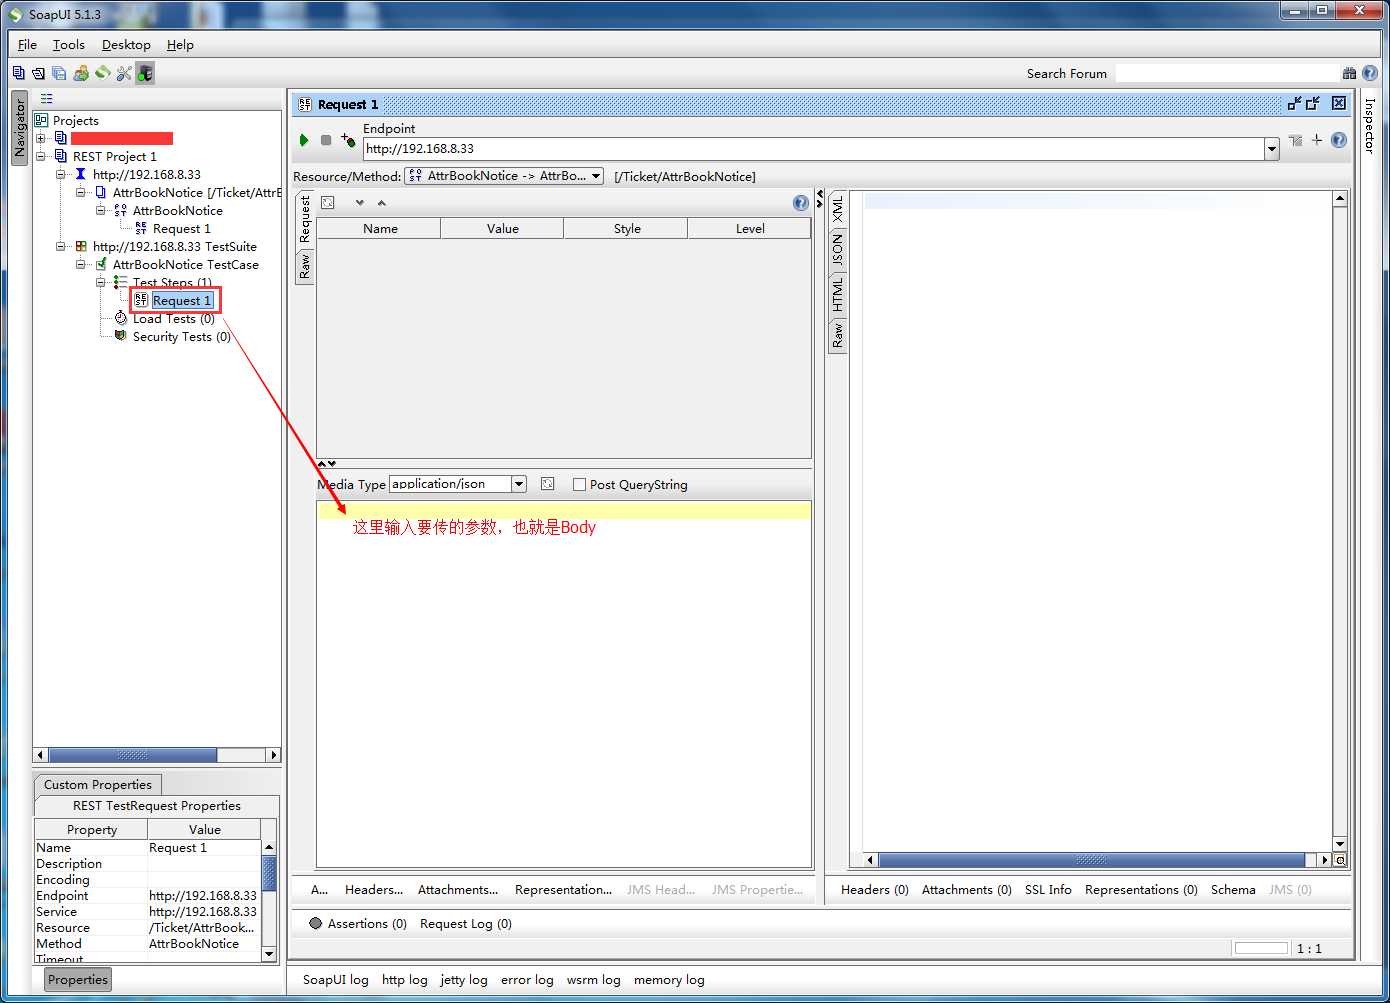Open Request Log (0) panel
This screenshot has height=1003, width=1390.
click(466, 923)
